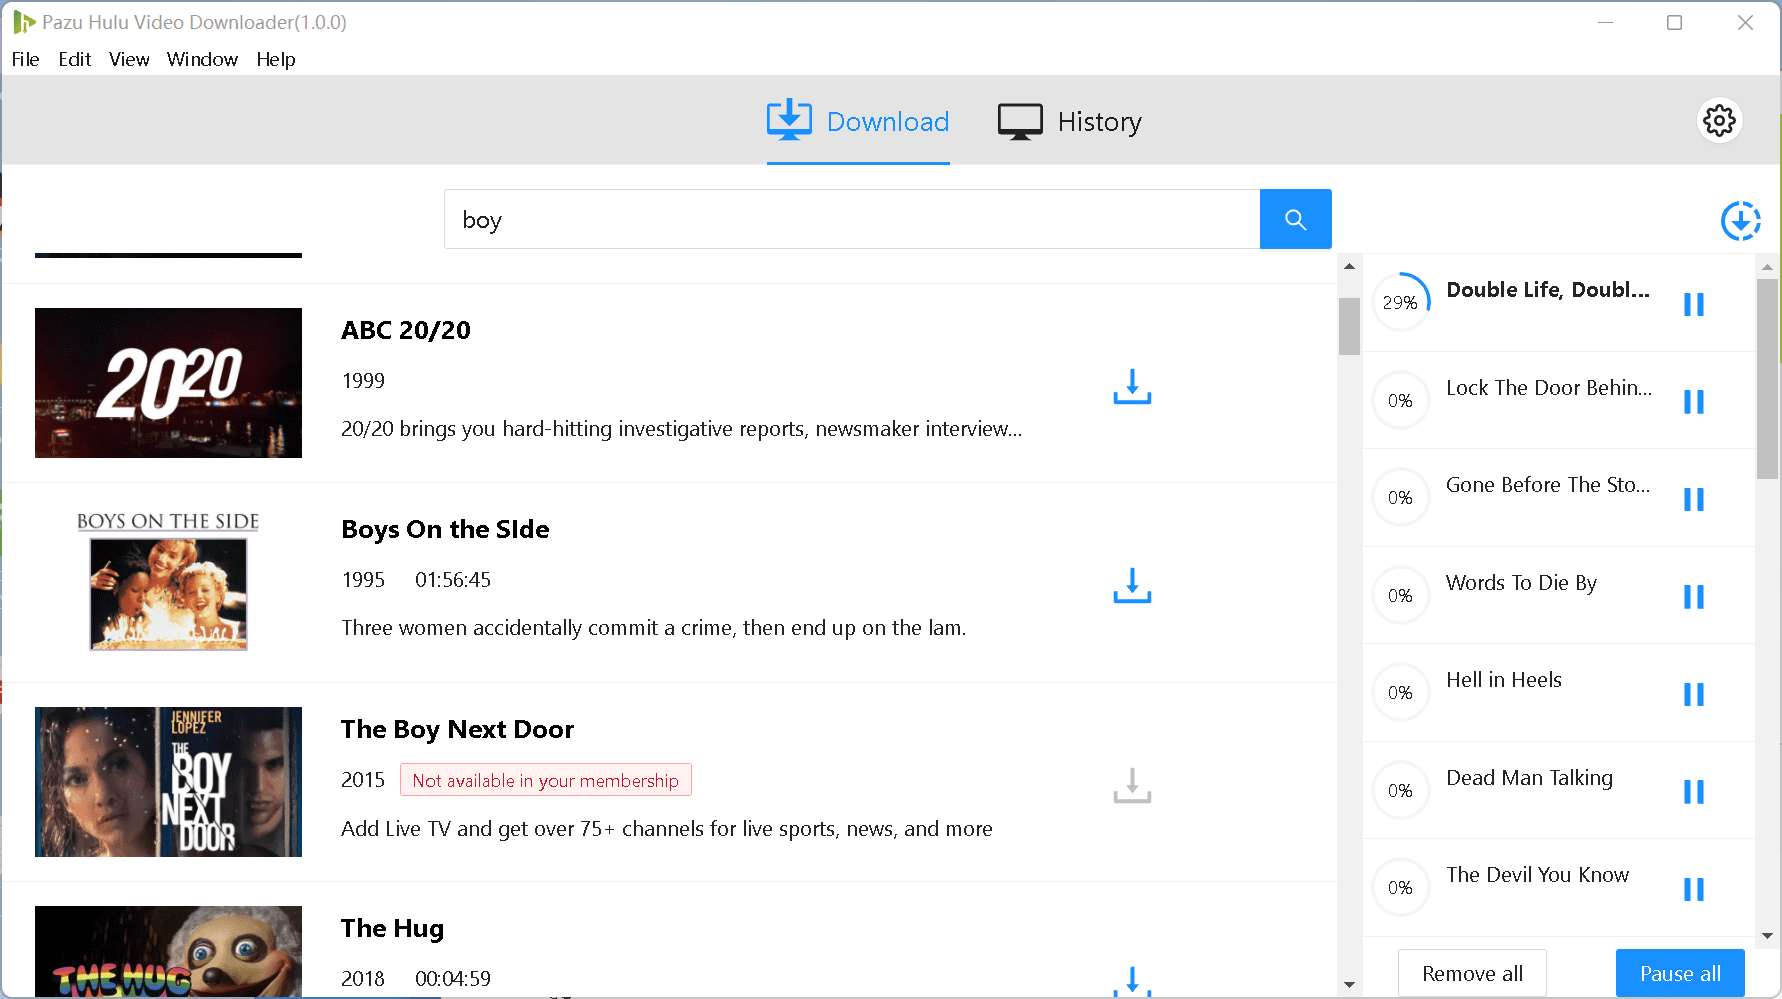Pause the Double Life download

[x=1693, y=304]
